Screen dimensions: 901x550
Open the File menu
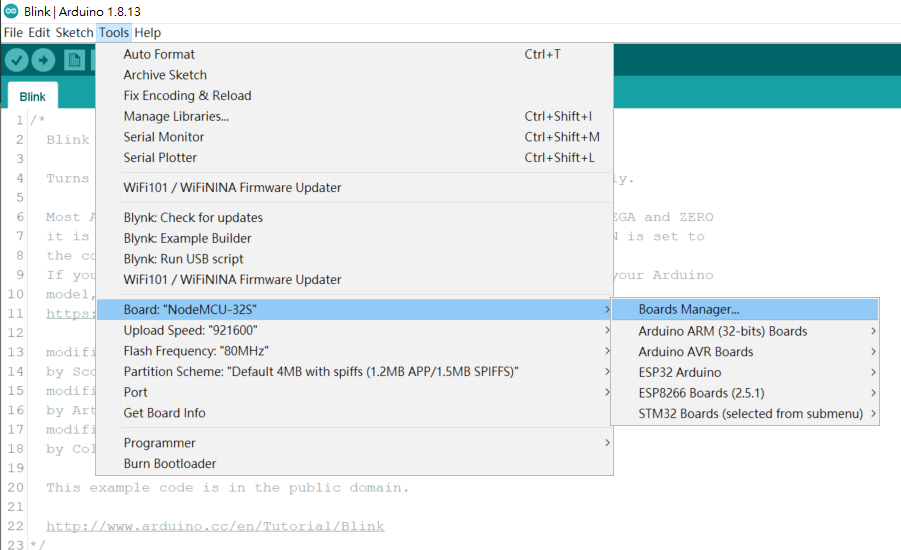pyautogui.click(x=13, y=33)
